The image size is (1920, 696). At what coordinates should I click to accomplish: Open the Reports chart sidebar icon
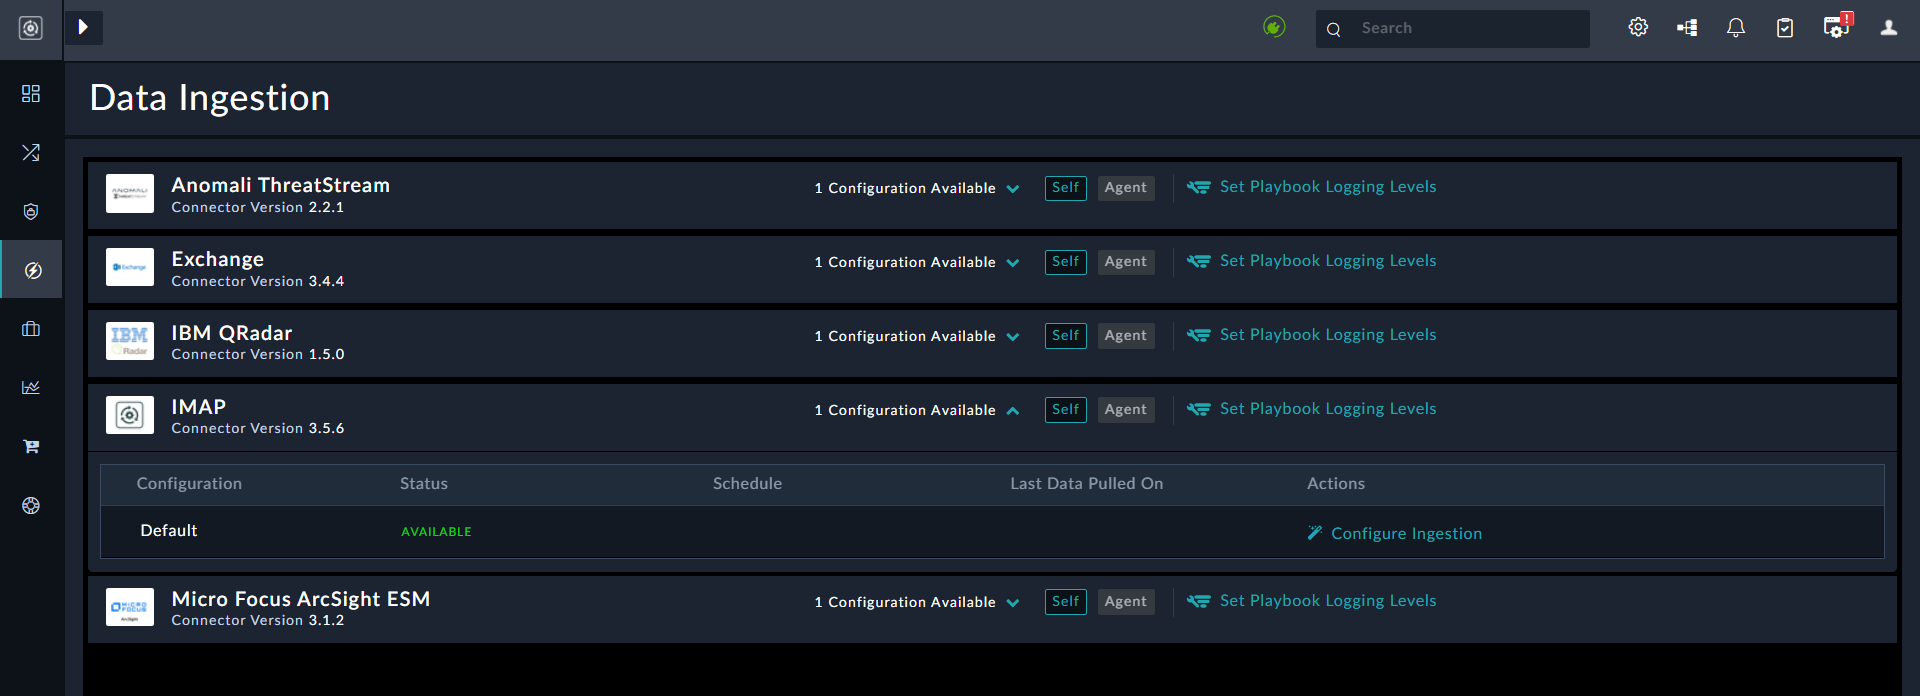point(31,387)
